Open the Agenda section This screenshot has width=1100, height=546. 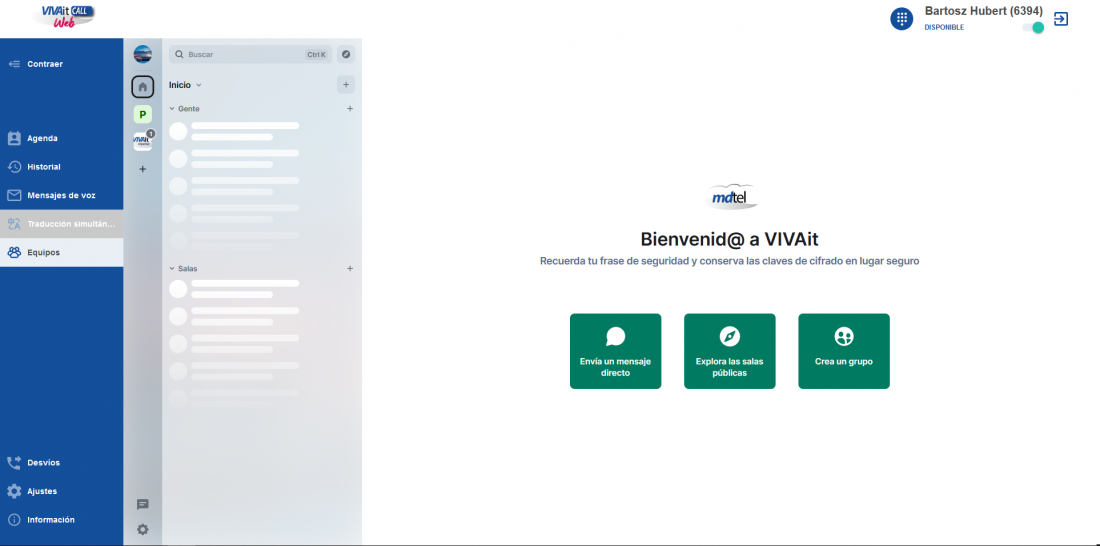click(61, 138)
